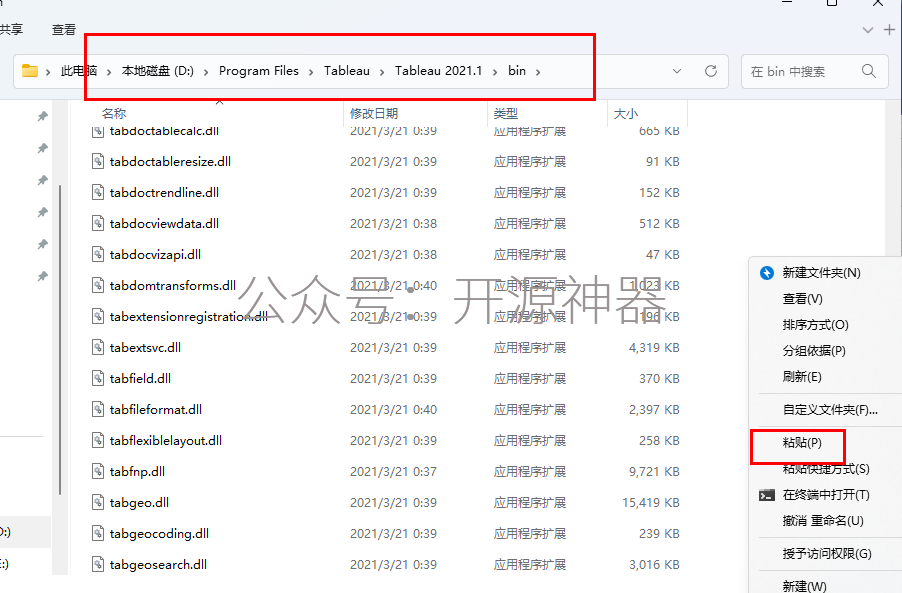The image size is (902, 593).
Task: Open 查看(V) submenu in context menu
Action: 802,299
